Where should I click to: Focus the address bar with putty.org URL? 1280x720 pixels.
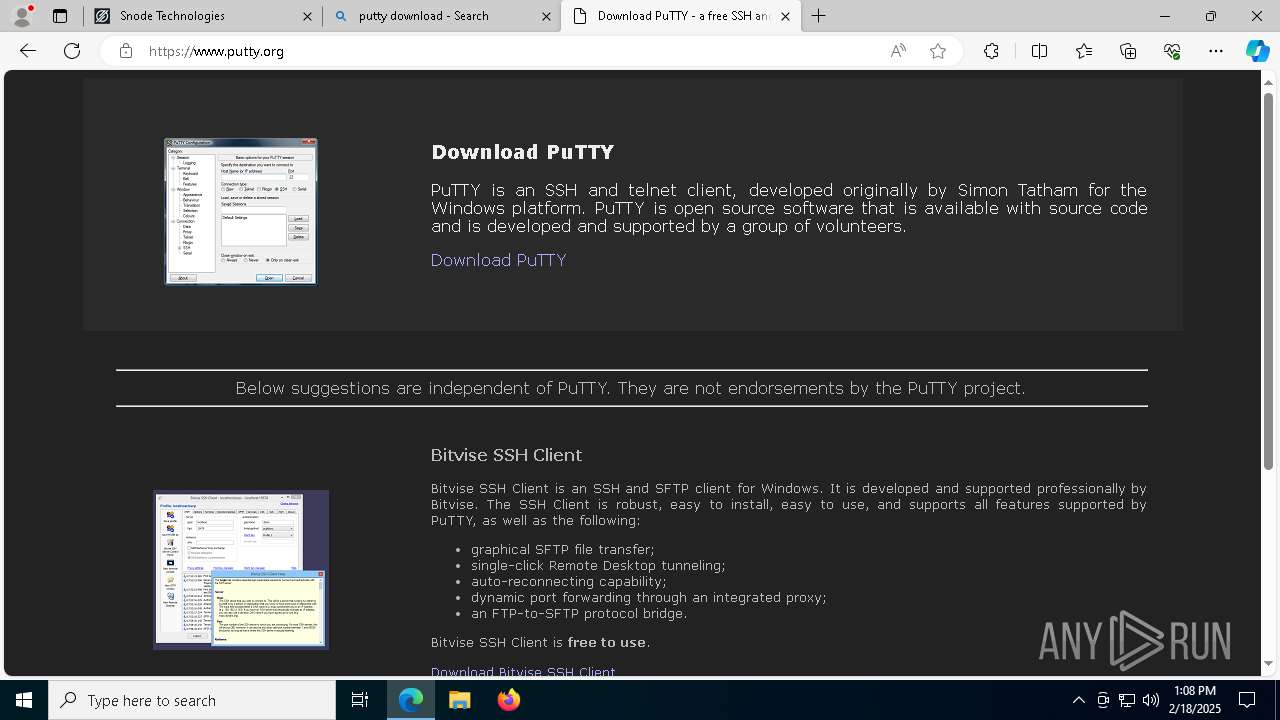[x=510, y=51]
